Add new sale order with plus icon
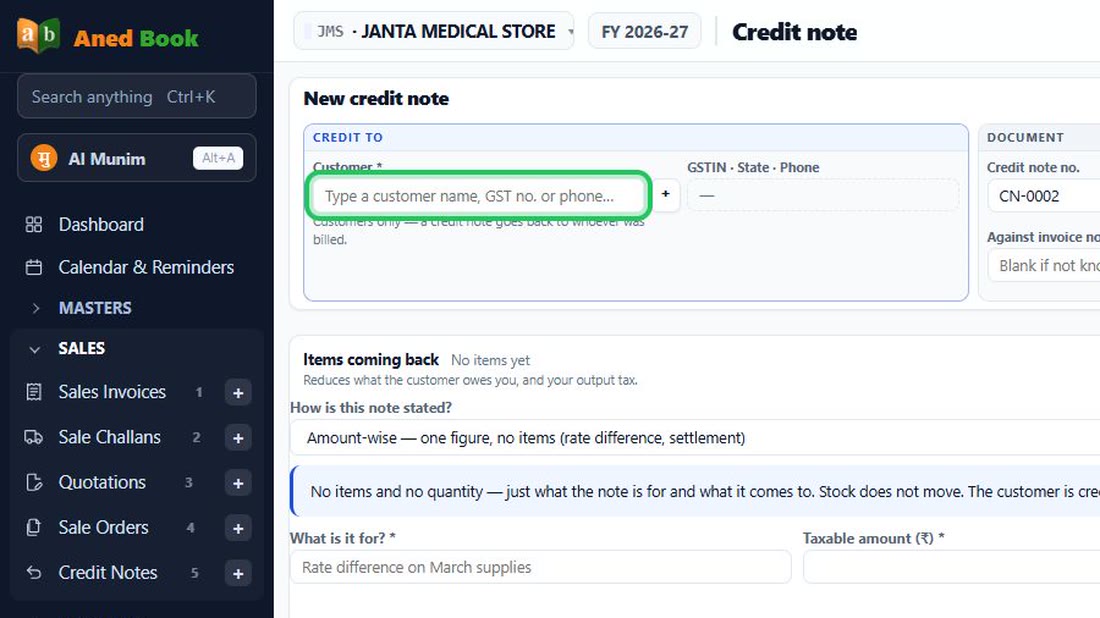The height and width of the screenshot is (618, 1100). 238,528
